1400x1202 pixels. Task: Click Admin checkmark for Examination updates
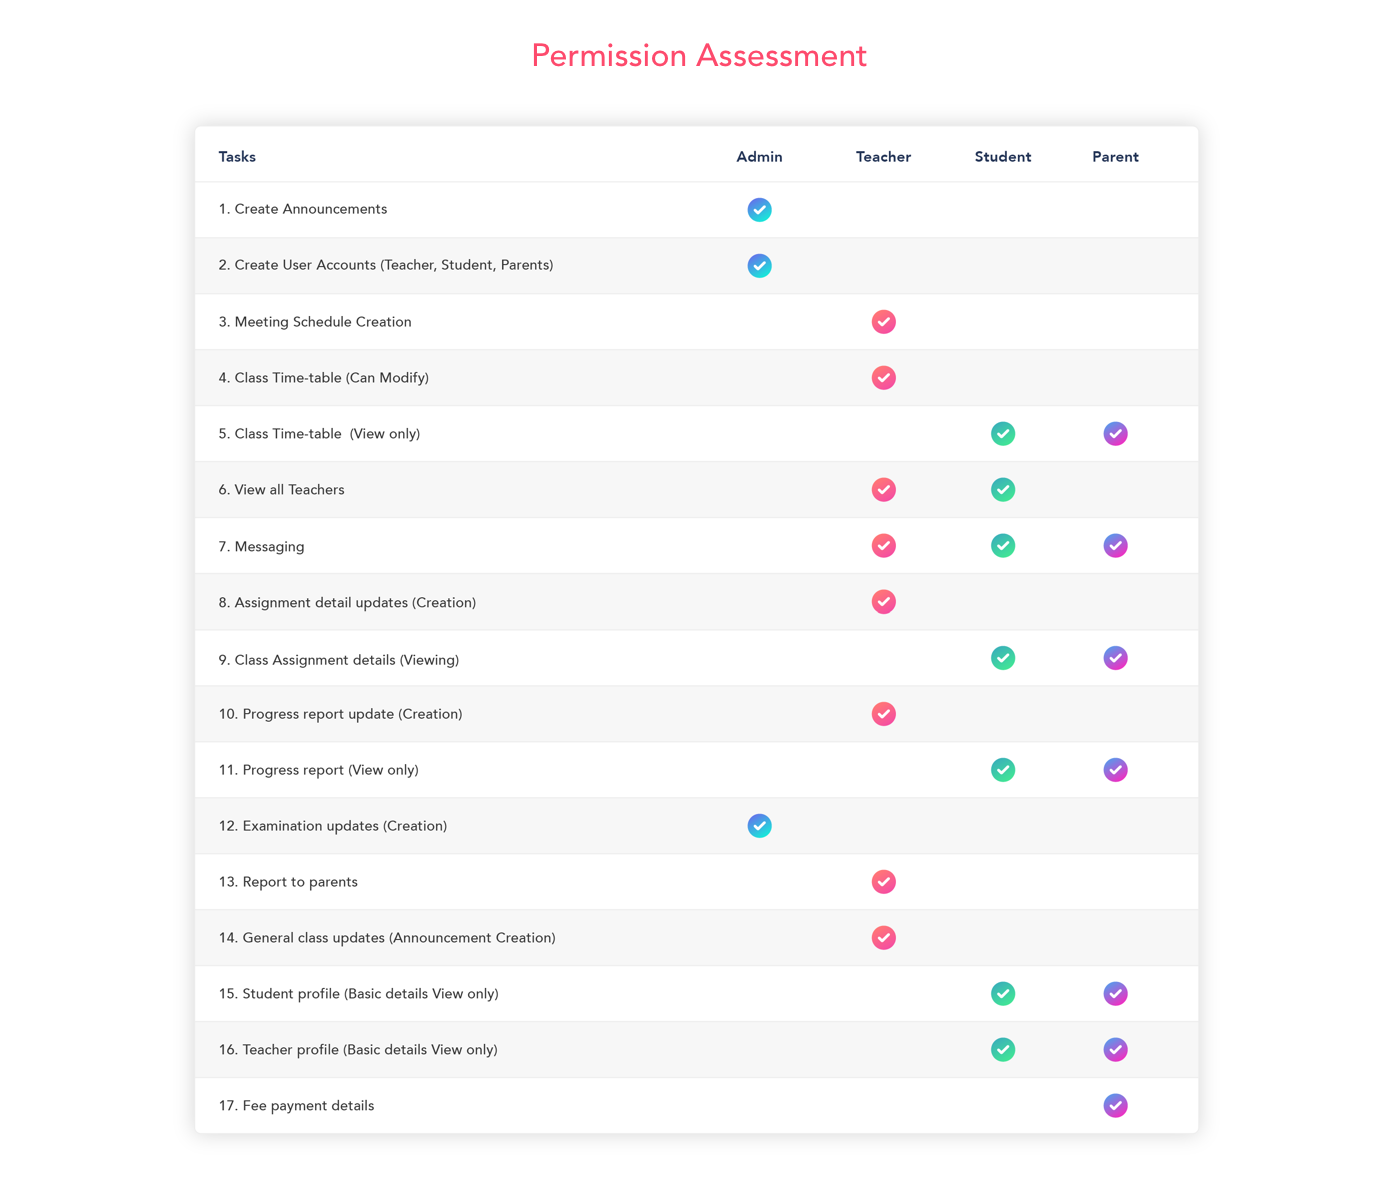[760, 826]
